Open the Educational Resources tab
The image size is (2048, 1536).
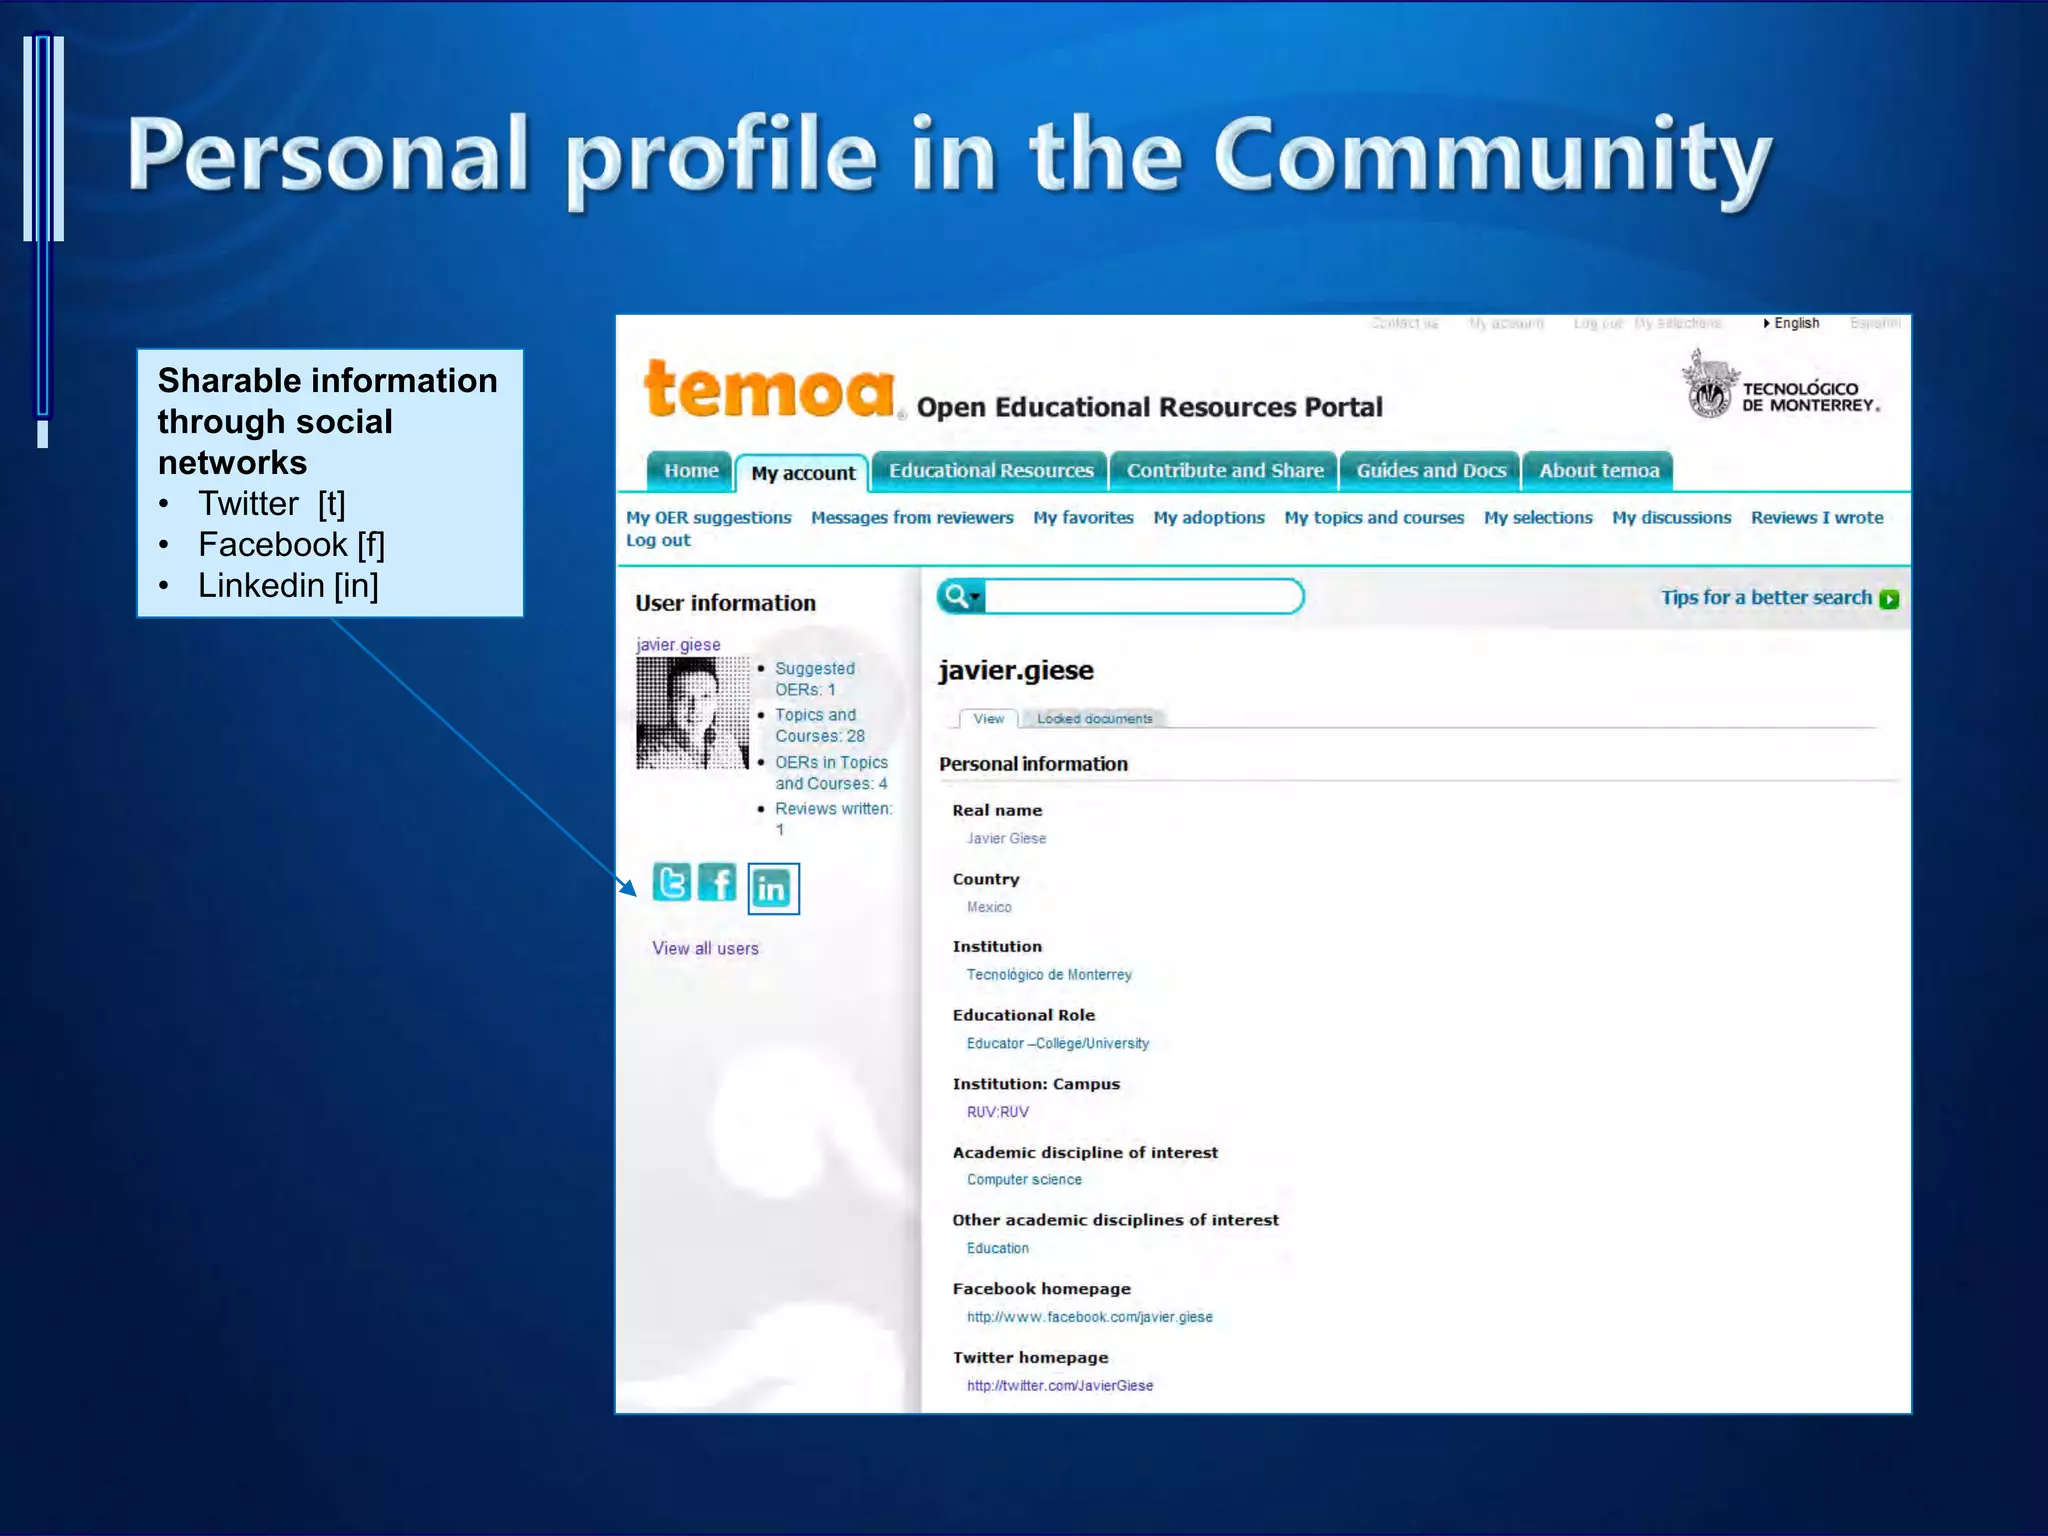pyautogui.click(x=991, y=471)
